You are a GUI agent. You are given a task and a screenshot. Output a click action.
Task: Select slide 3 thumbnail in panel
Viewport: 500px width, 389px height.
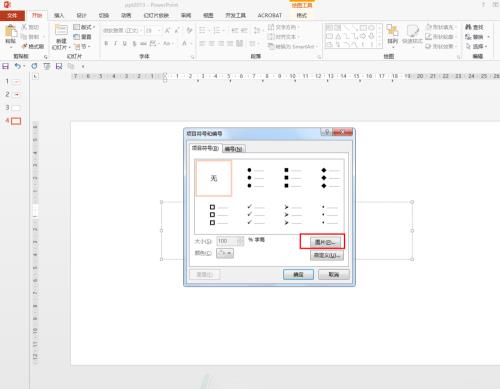[16, 108]
